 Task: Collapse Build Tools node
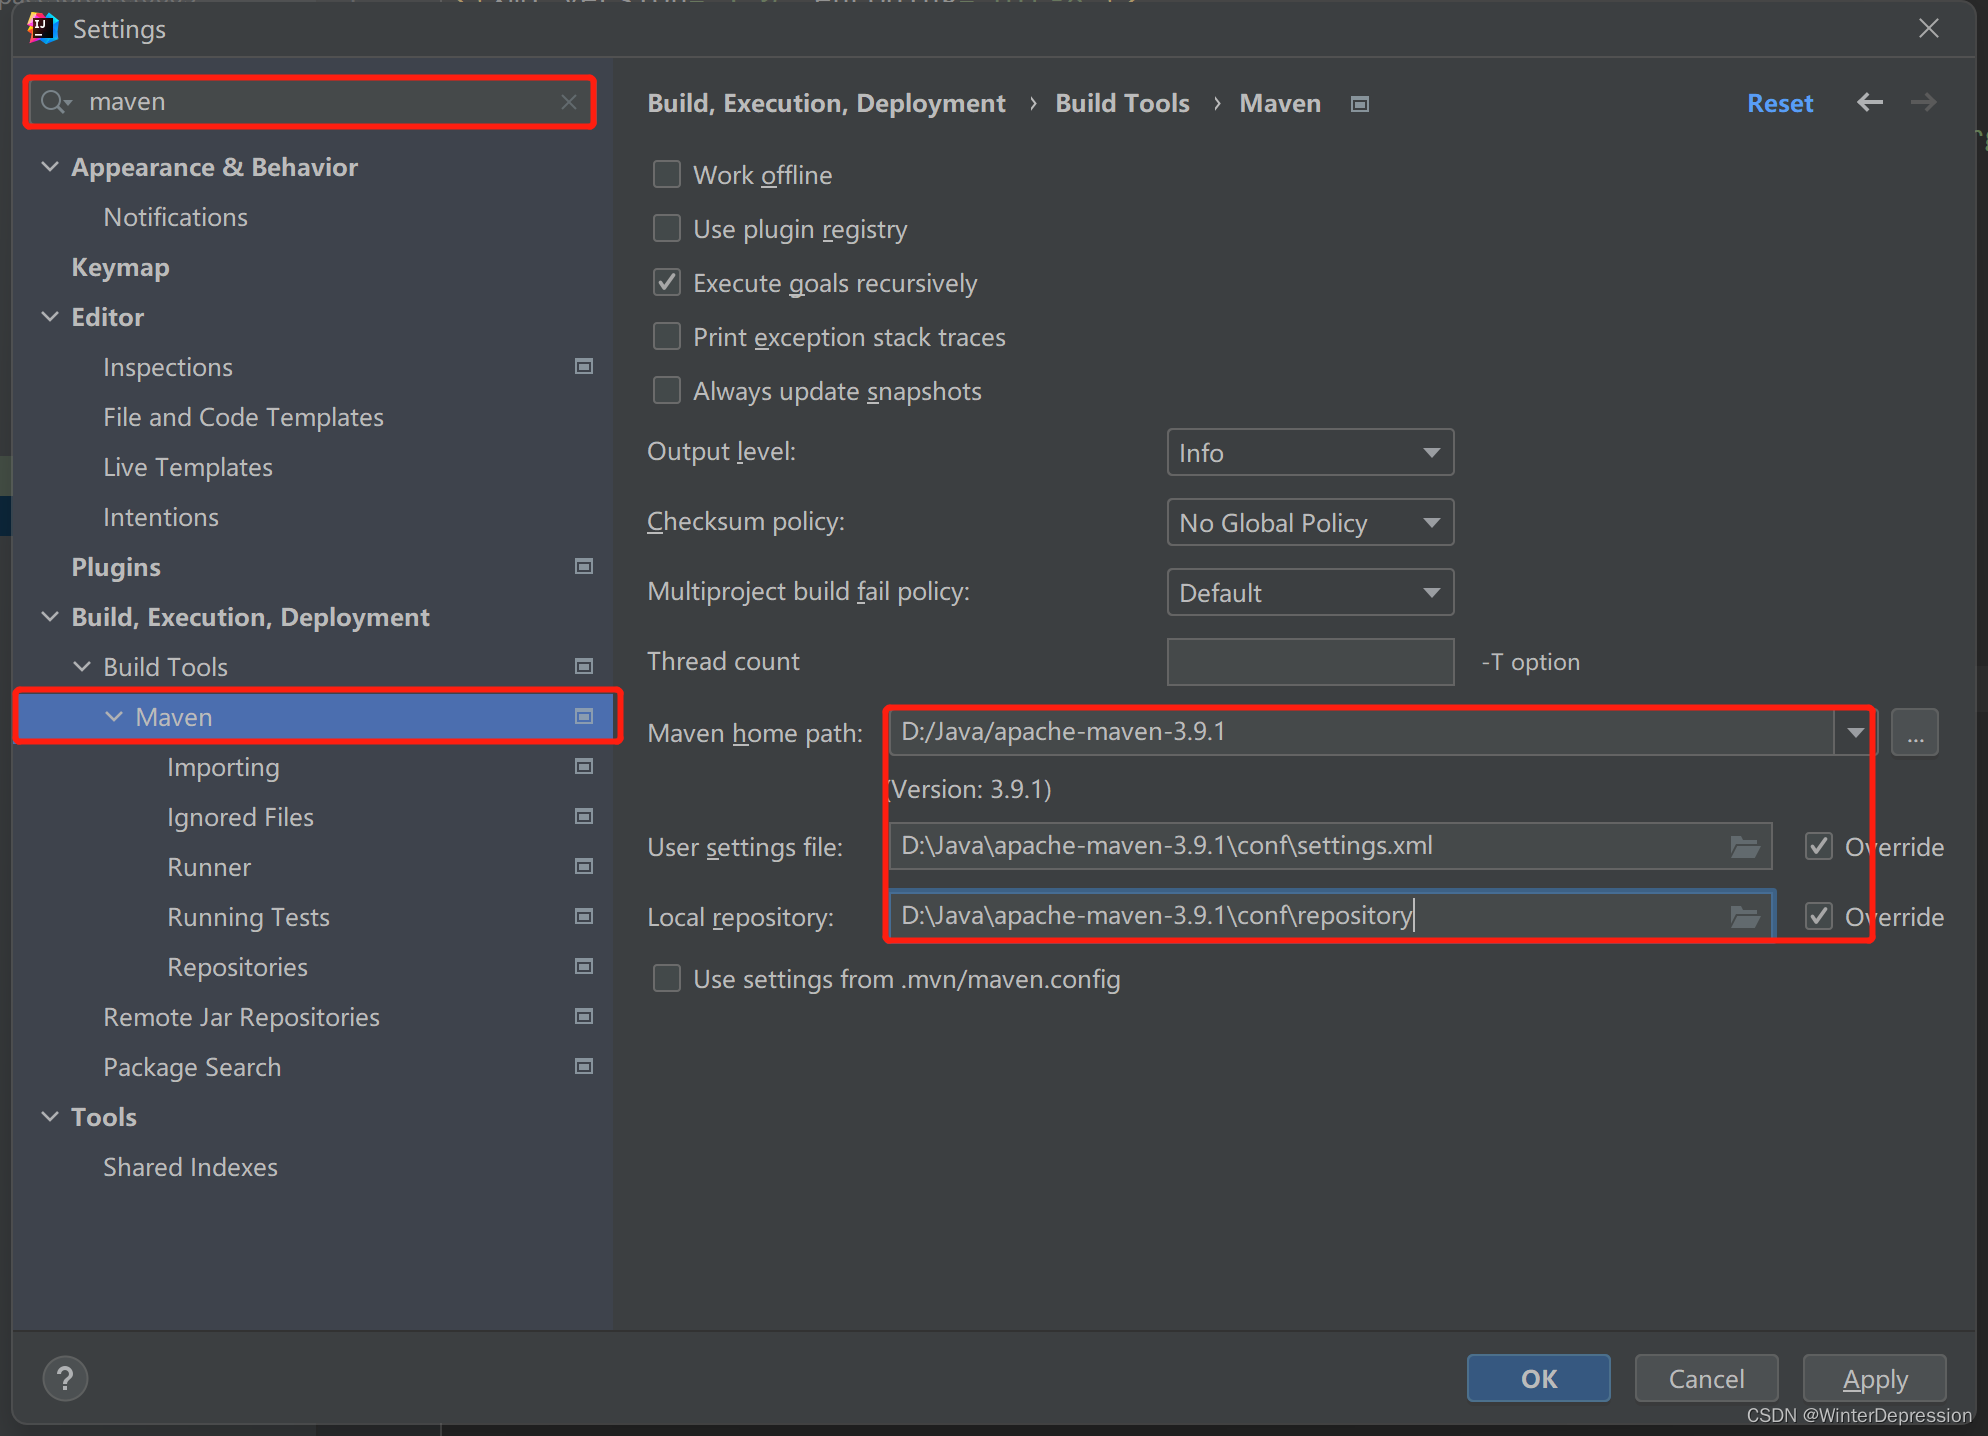coord(82,667)
